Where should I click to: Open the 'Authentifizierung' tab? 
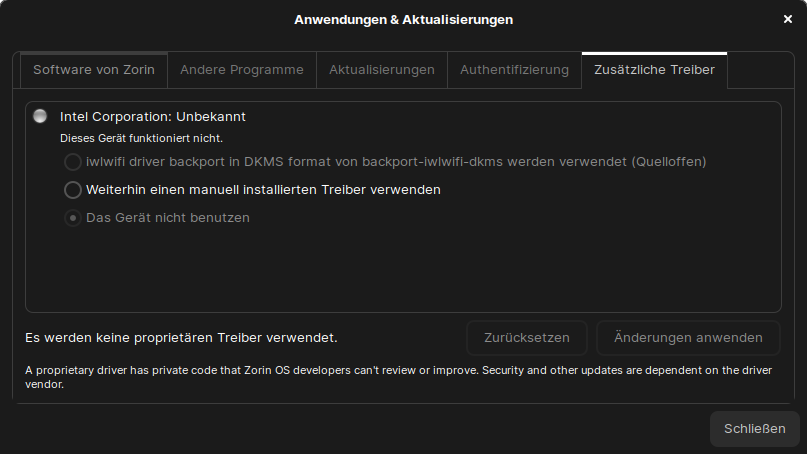[x=514, y=70]
